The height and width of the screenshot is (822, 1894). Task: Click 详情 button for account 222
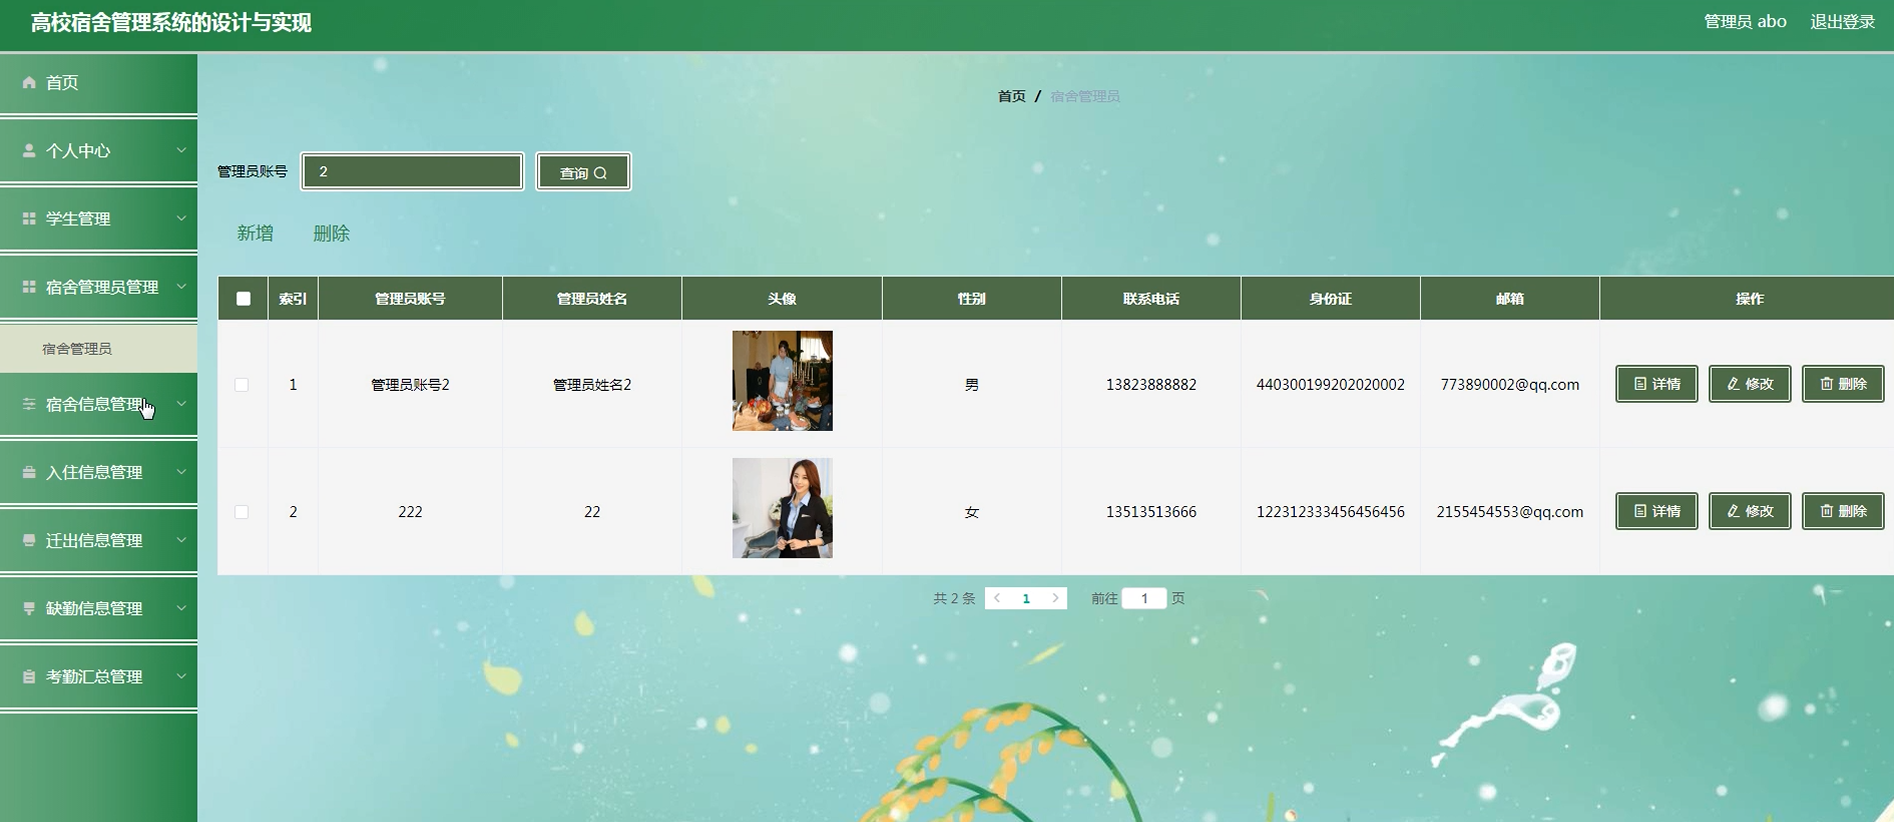(1656, 511)
